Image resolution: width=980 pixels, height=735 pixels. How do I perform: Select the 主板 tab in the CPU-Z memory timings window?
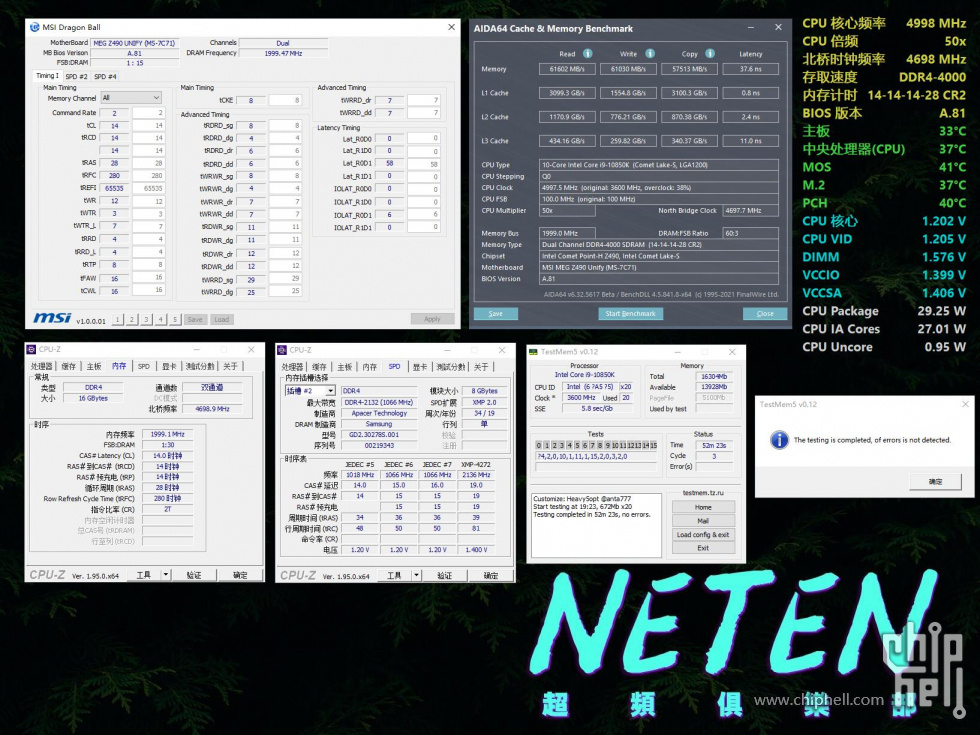[x=94, y=366]
